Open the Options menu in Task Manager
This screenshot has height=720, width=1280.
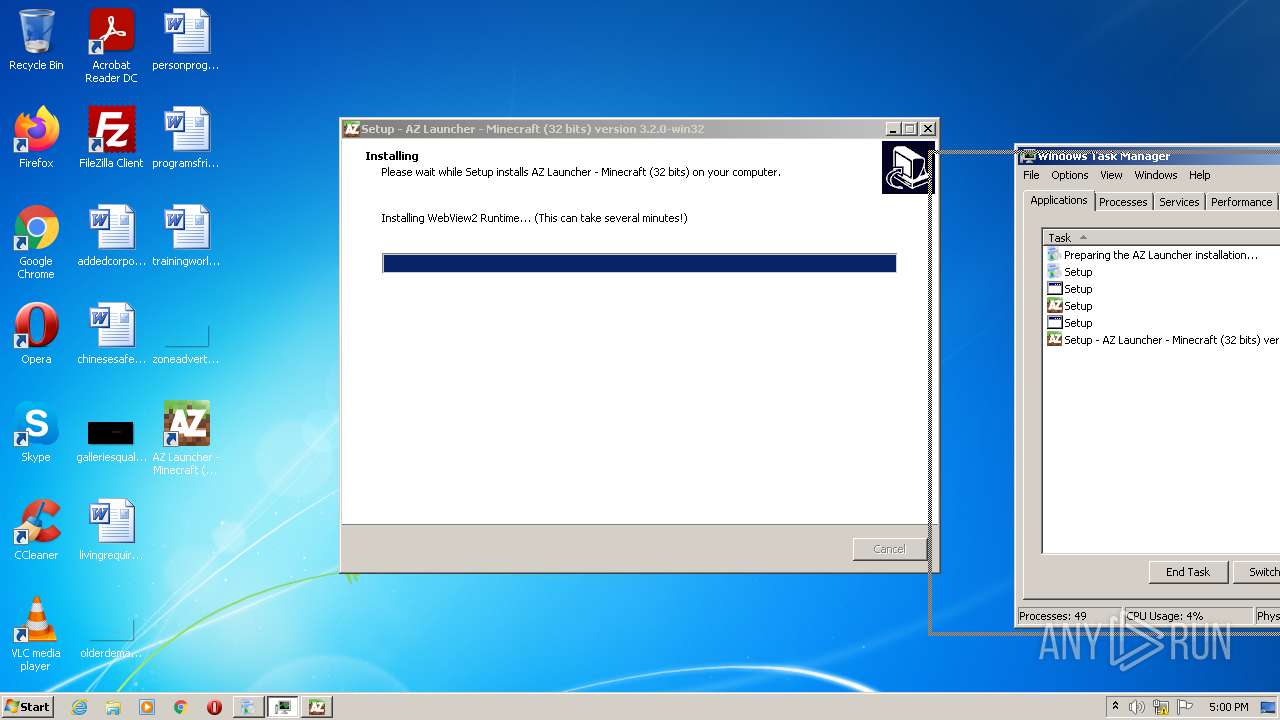coord(1069,175)
